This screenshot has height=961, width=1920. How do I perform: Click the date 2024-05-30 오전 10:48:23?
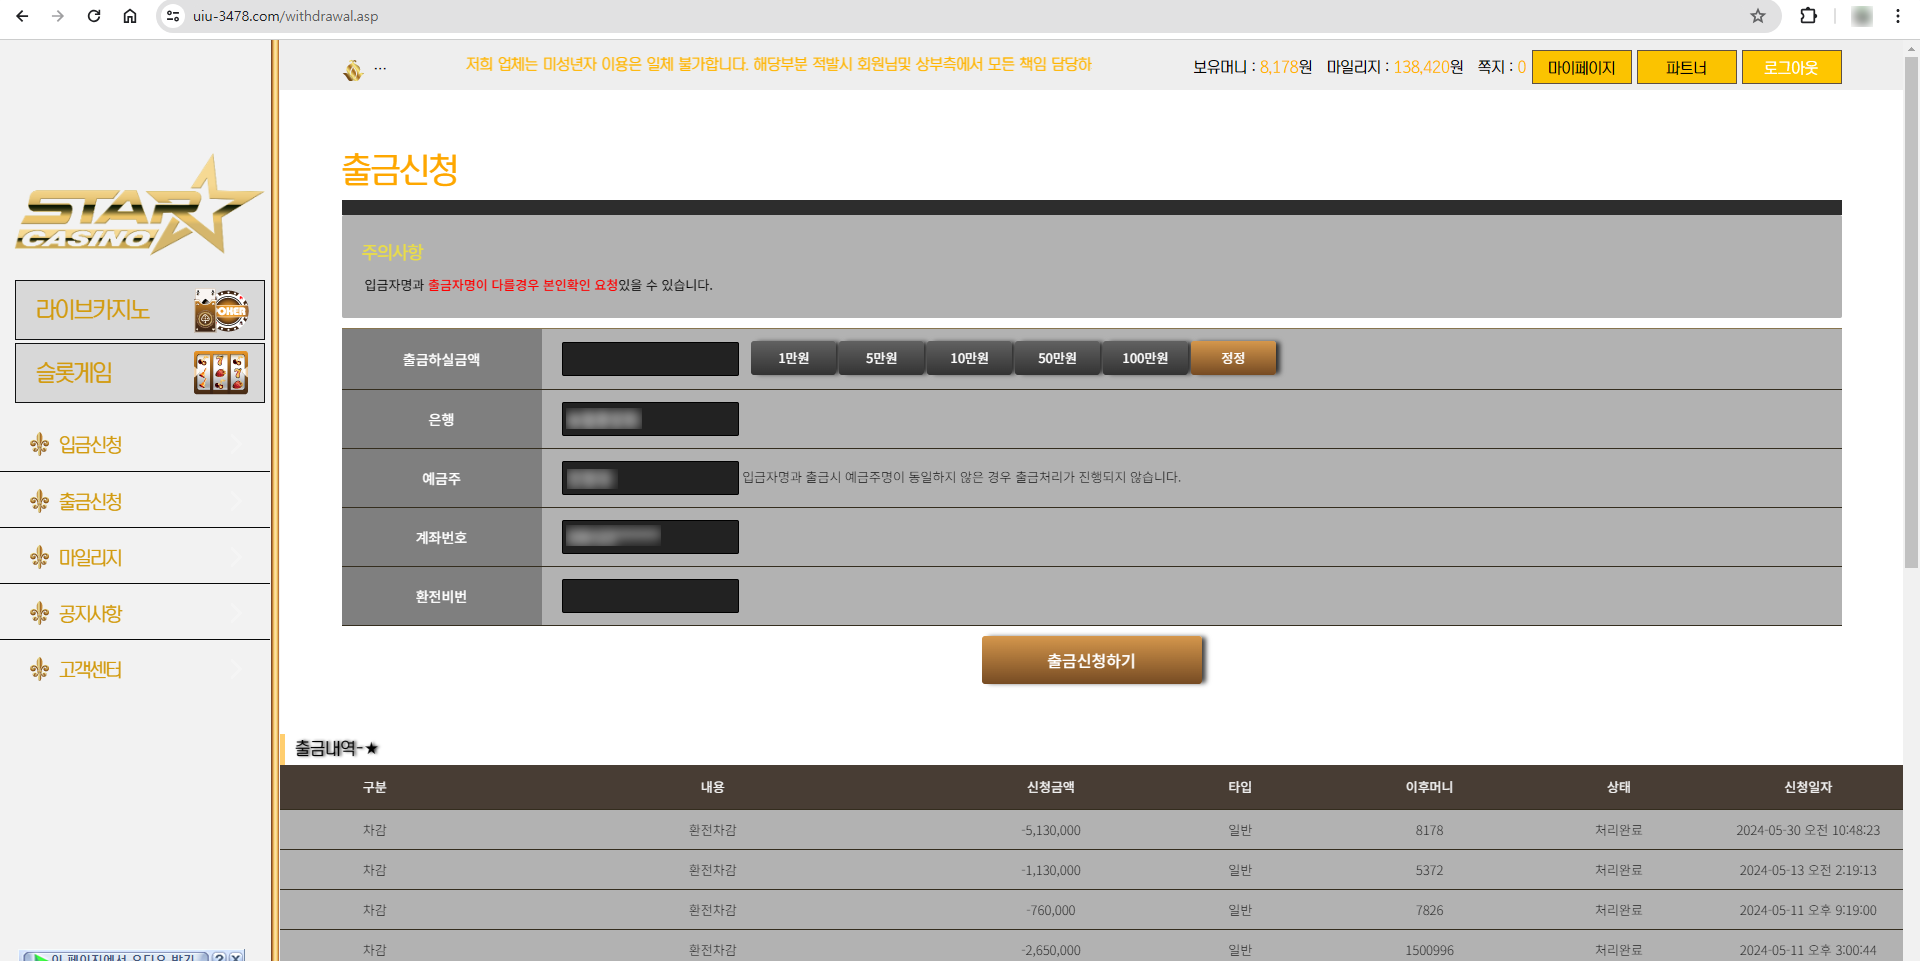pyautogui.click(x=1808, y=830)
